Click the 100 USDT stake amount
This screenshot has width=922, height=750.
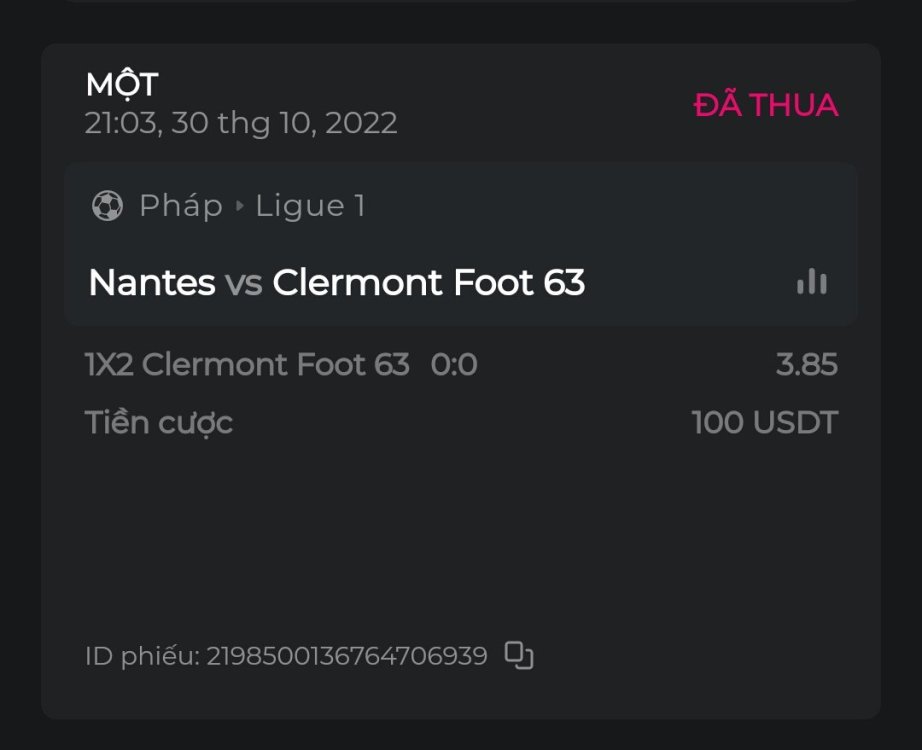pyautogui.click(x=764, y=423)
